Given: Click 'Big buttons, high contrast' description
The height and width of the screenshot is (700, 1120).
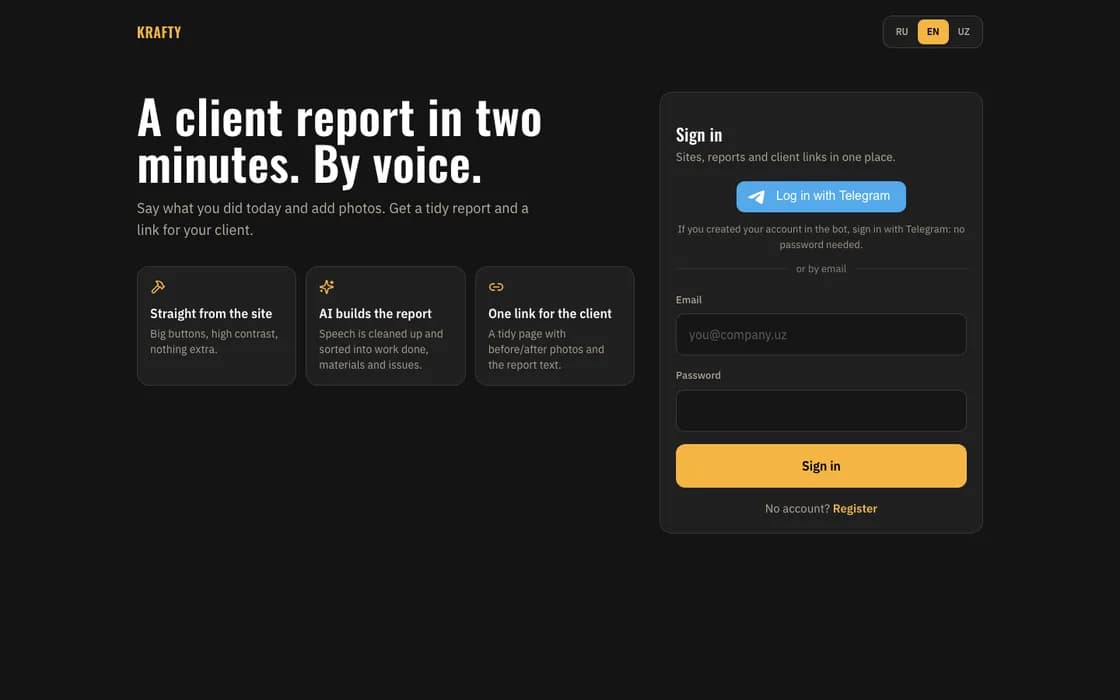Looking at the screenshot, I should click(x=214, y=341).
